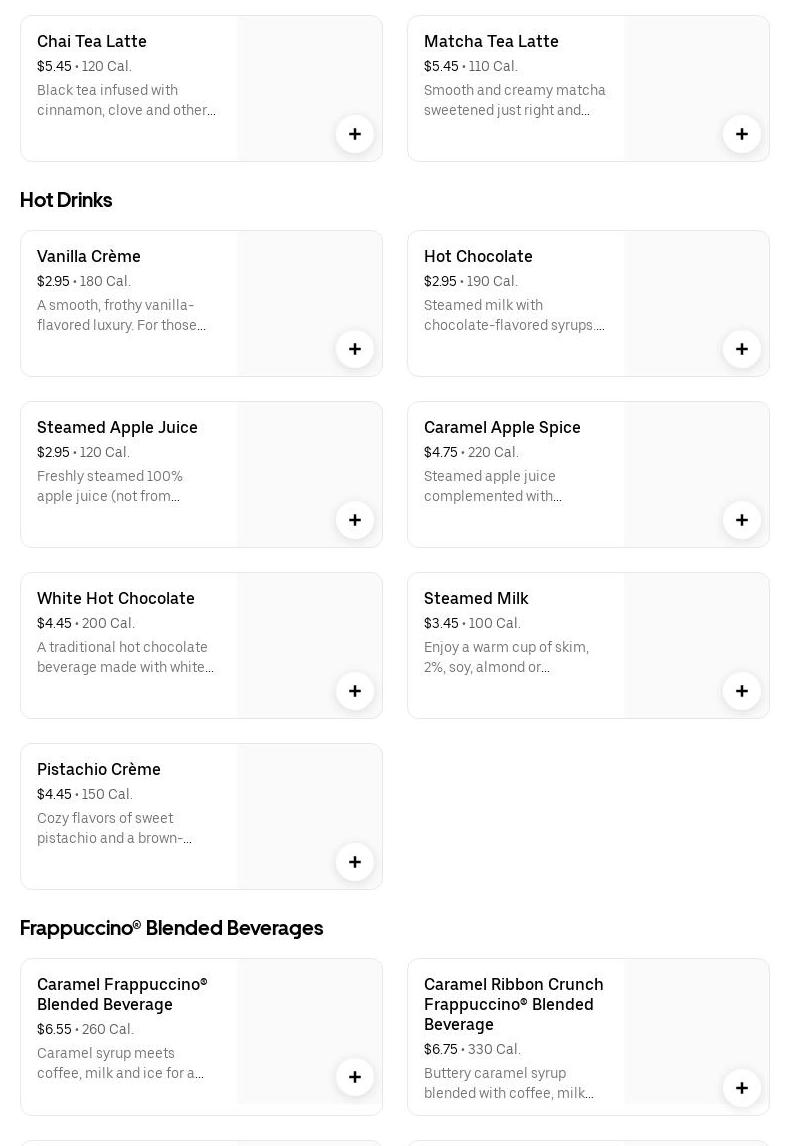The image size is (804, 1146).
Task: Add Steamed Milk with plus icon
Action: tap(742, 691)
